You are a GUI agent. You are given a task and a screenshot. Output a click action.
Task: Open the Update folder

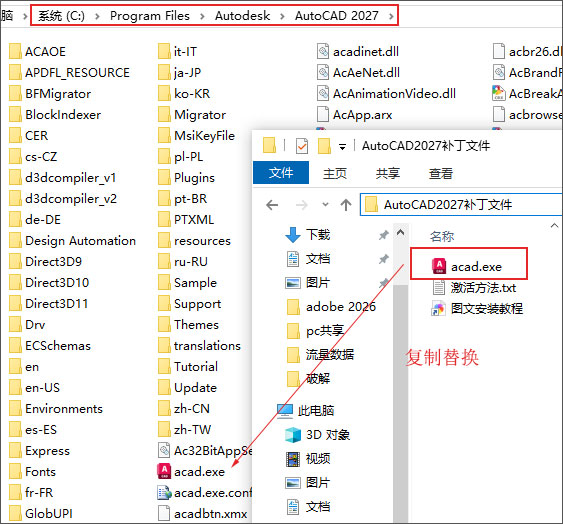tap(187, 388)
